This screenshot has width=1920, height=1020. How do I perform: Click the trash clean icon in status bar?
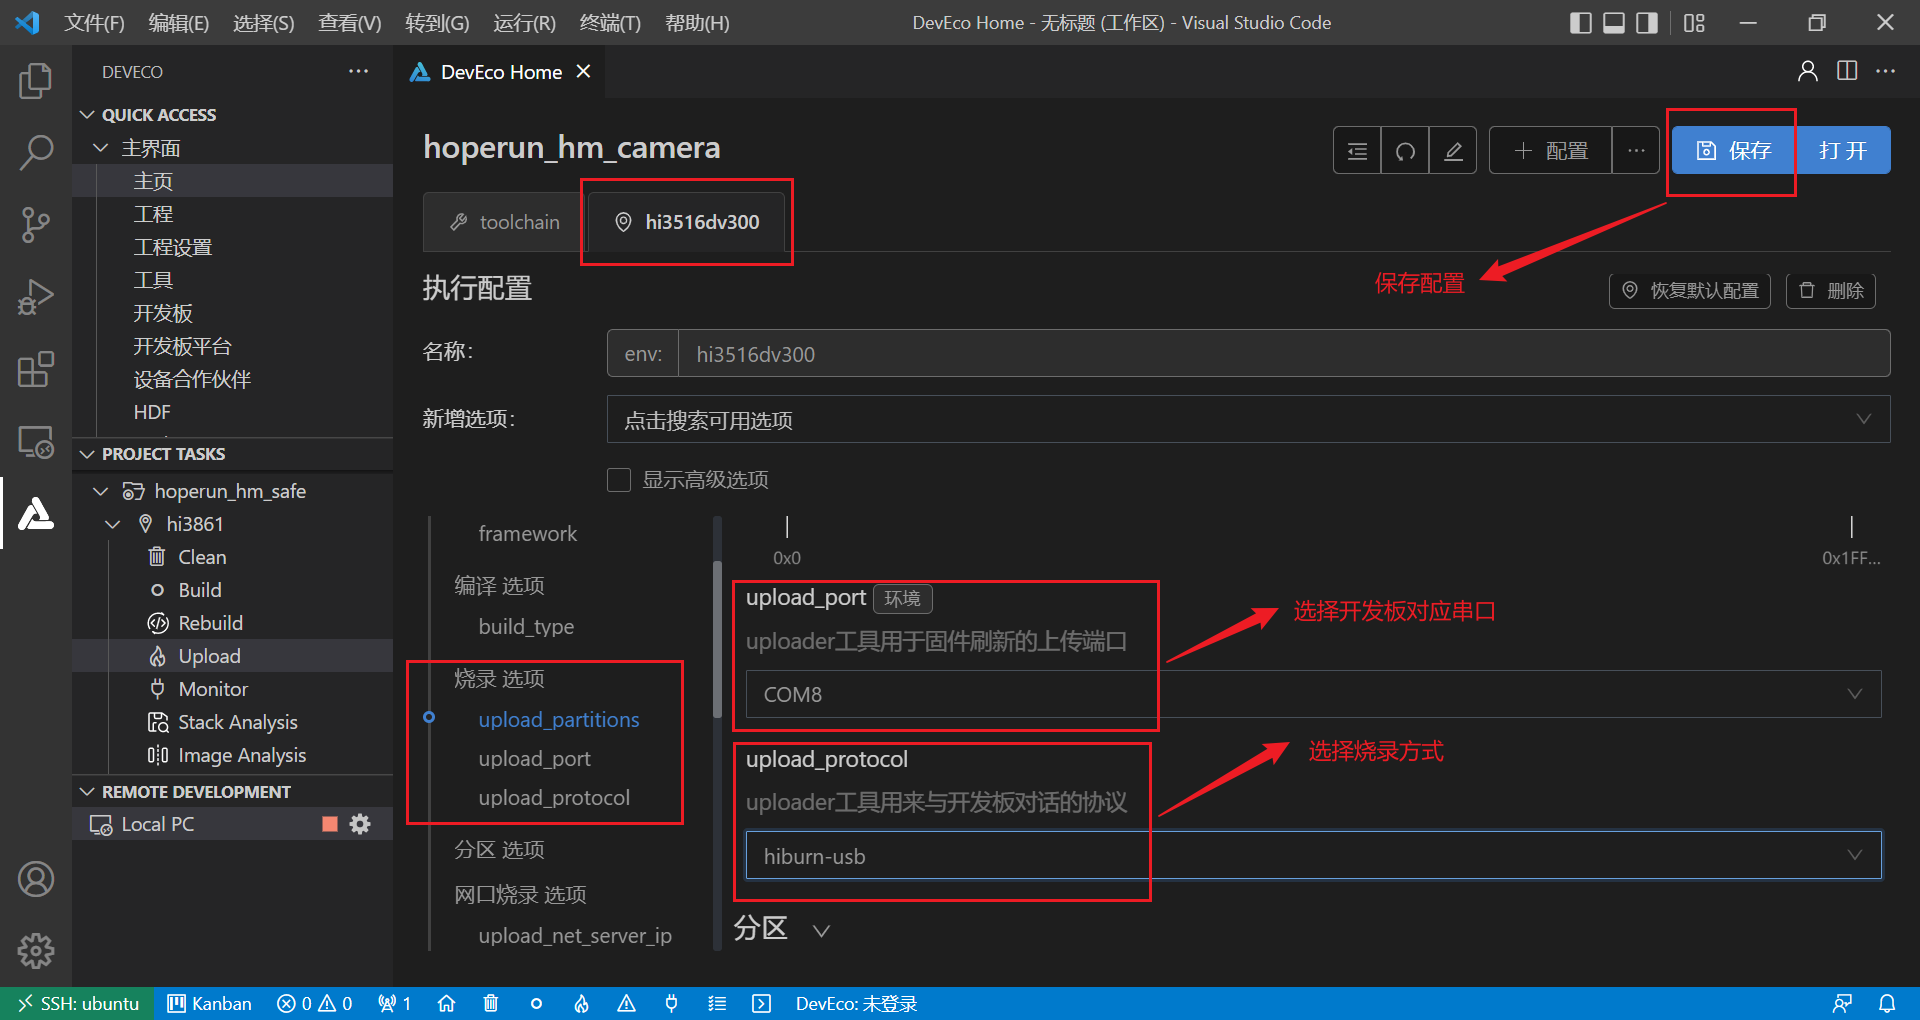(491, 1003)
